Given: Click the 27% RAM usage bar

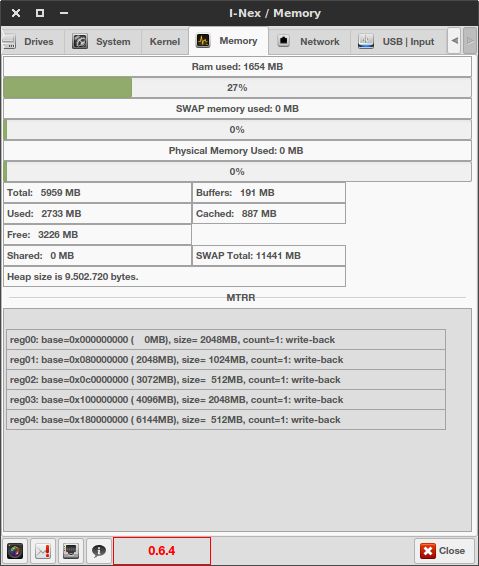Looking at the screenshot, I should (237, 88).
